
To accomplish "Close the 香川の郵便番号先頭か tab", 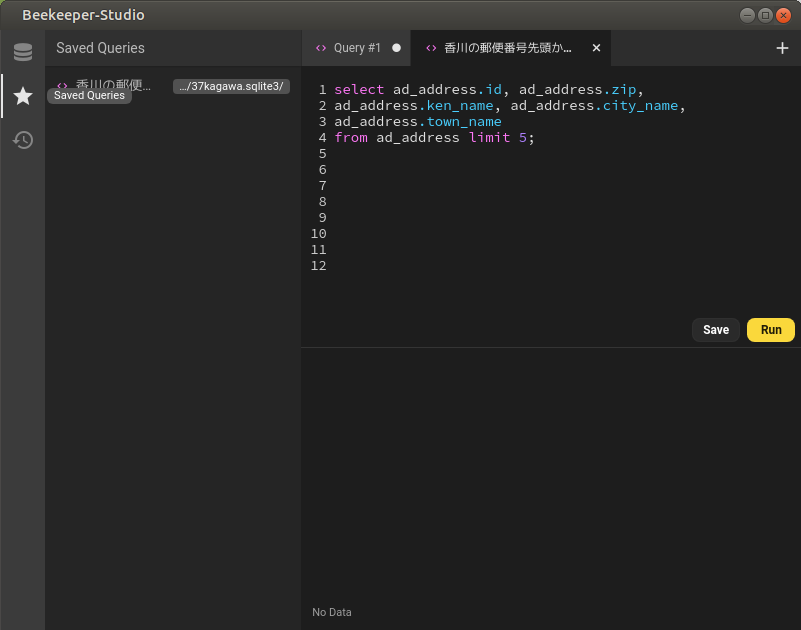I will click(596, 48).
